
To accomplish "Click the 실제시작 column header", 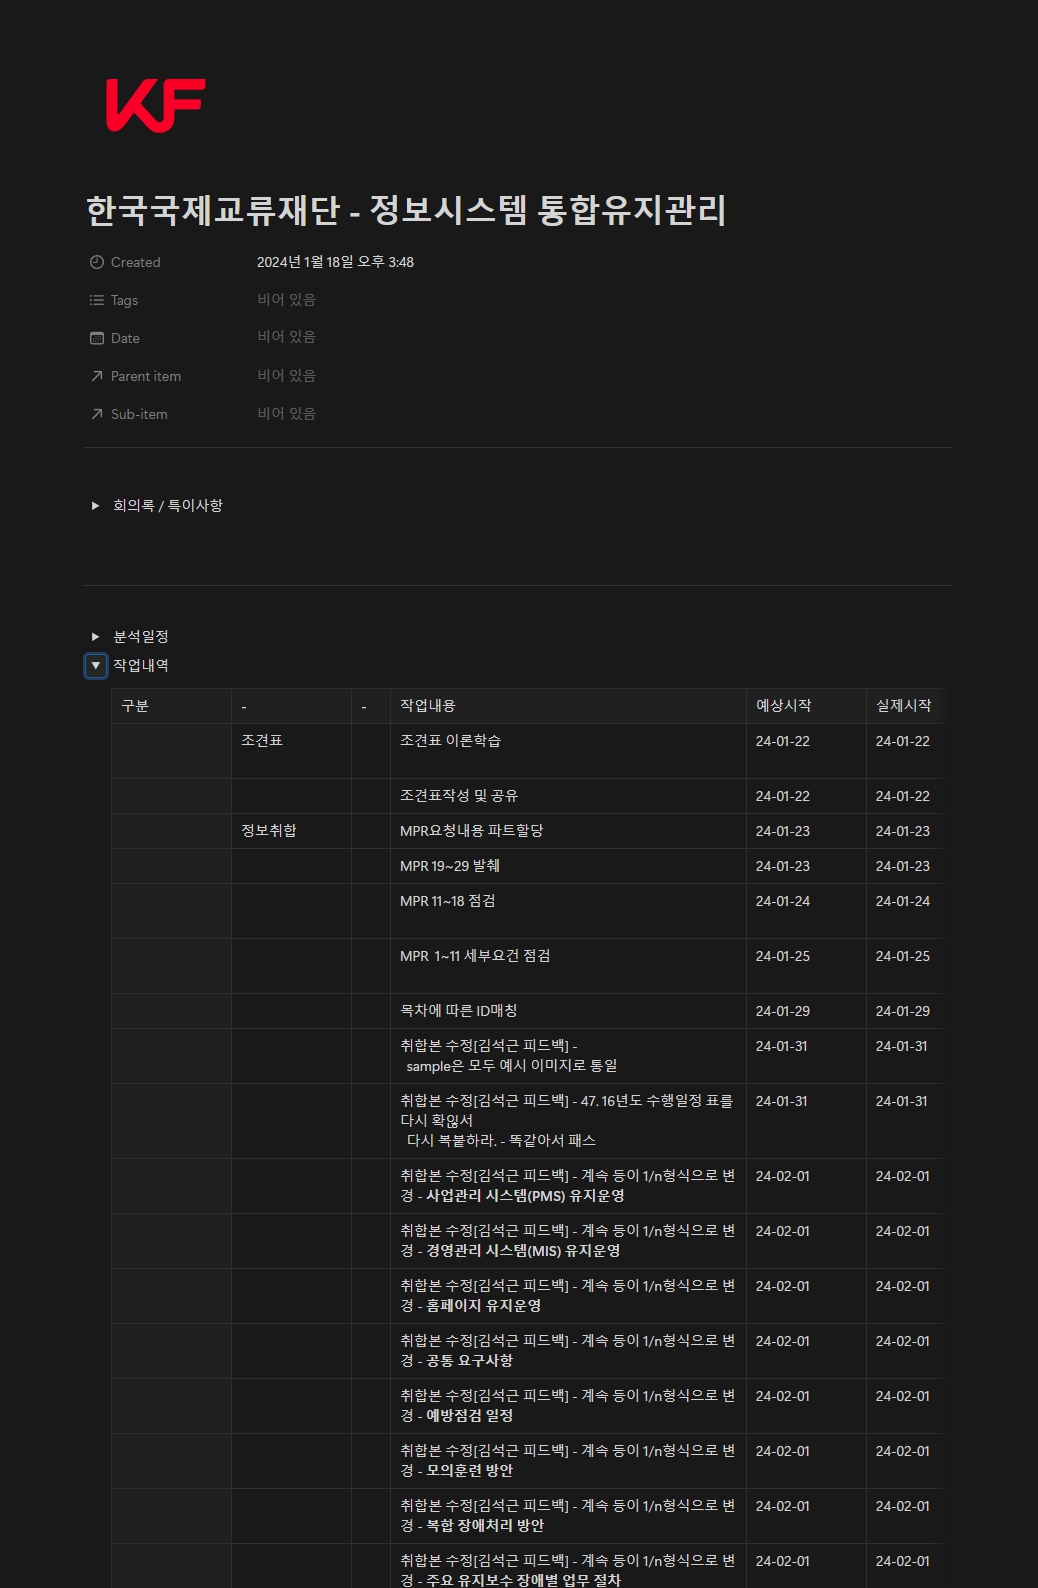I will tap(906, 706).
